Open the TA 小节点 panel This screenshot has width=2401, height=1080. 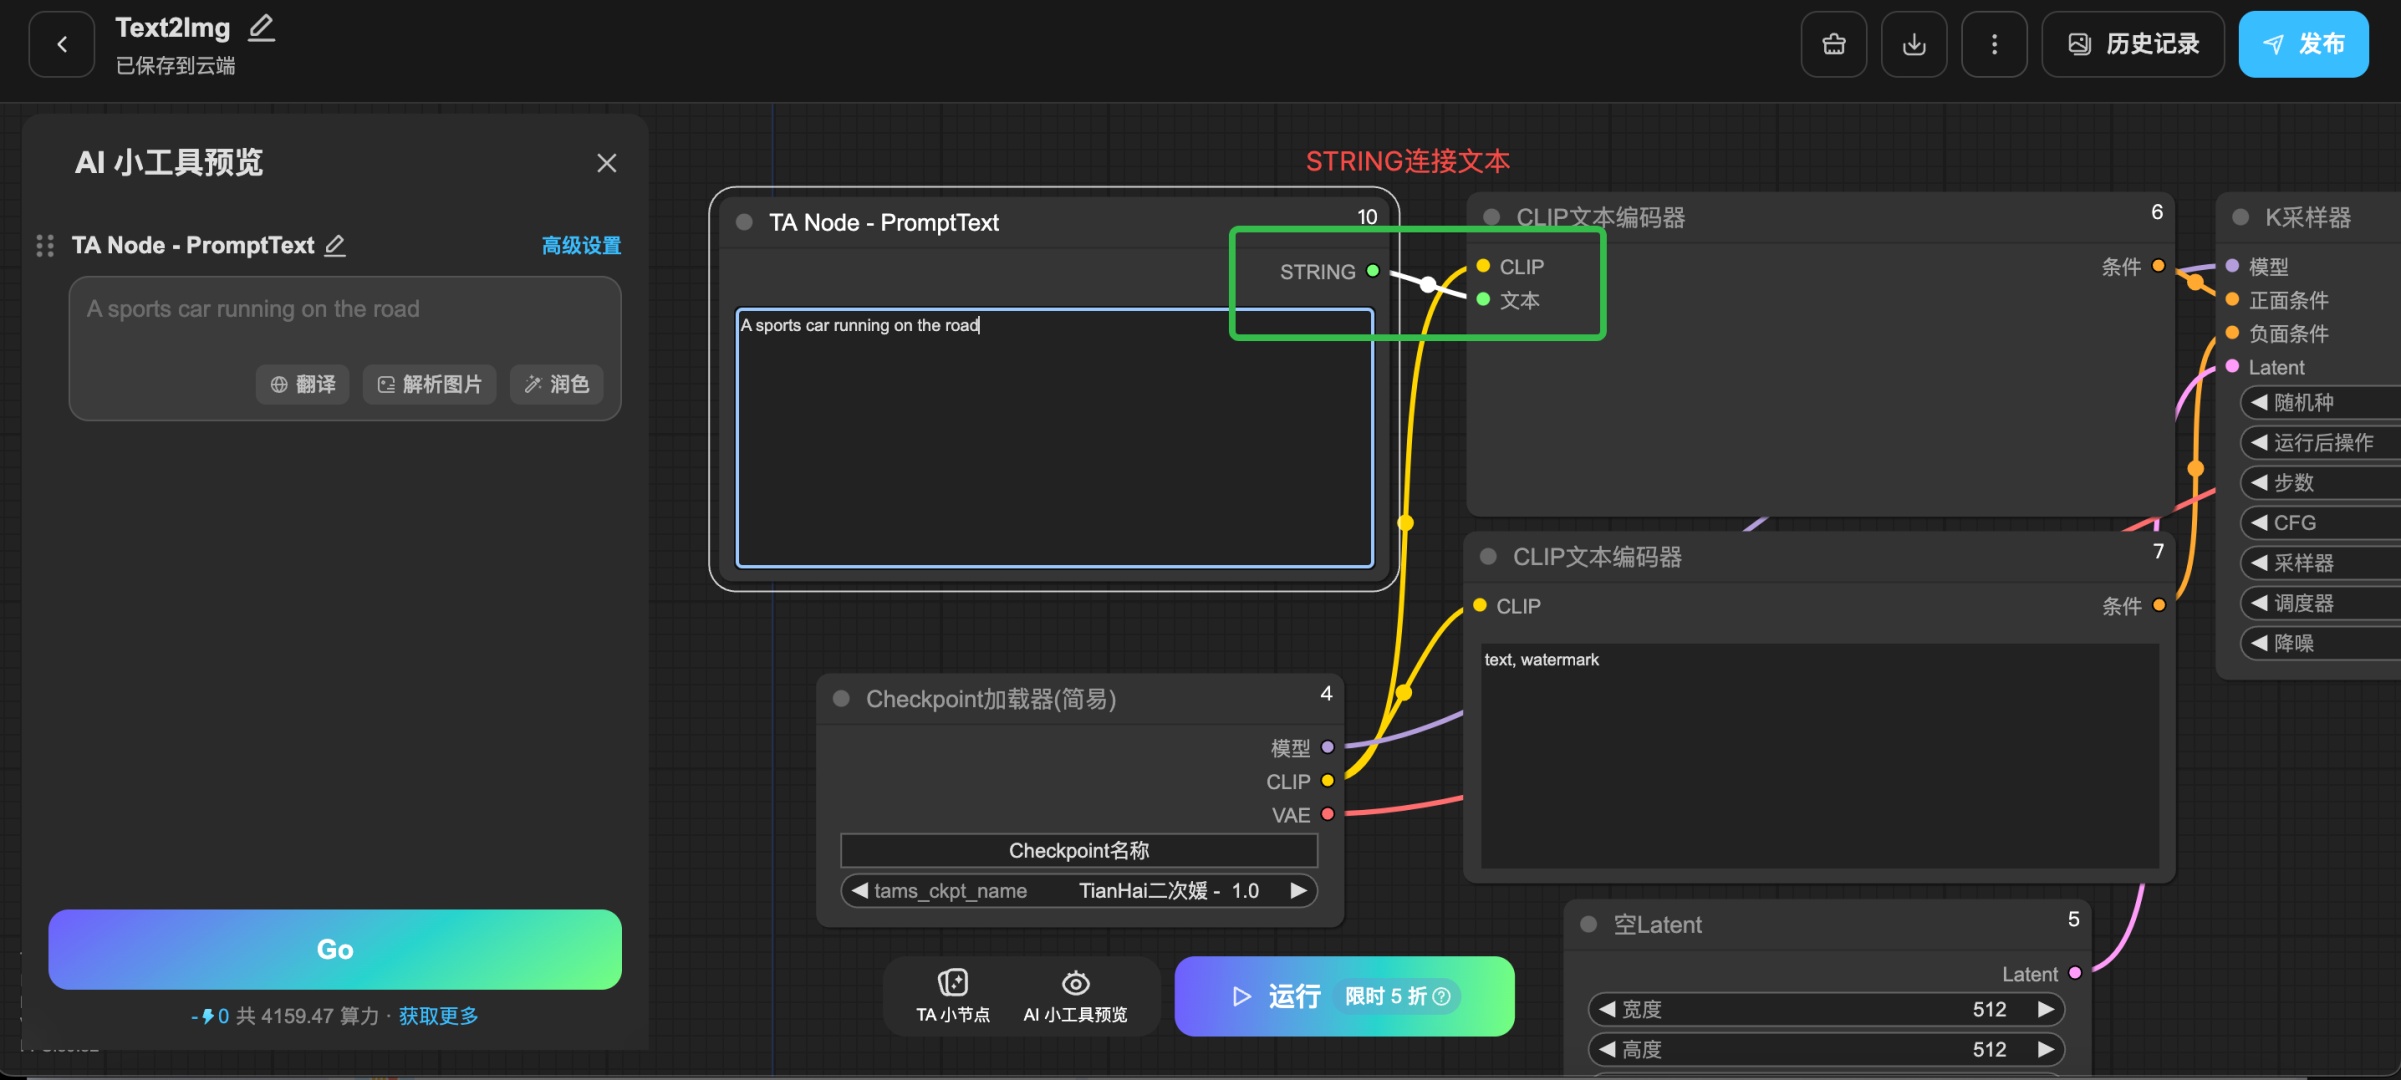[x=952, y=995]
